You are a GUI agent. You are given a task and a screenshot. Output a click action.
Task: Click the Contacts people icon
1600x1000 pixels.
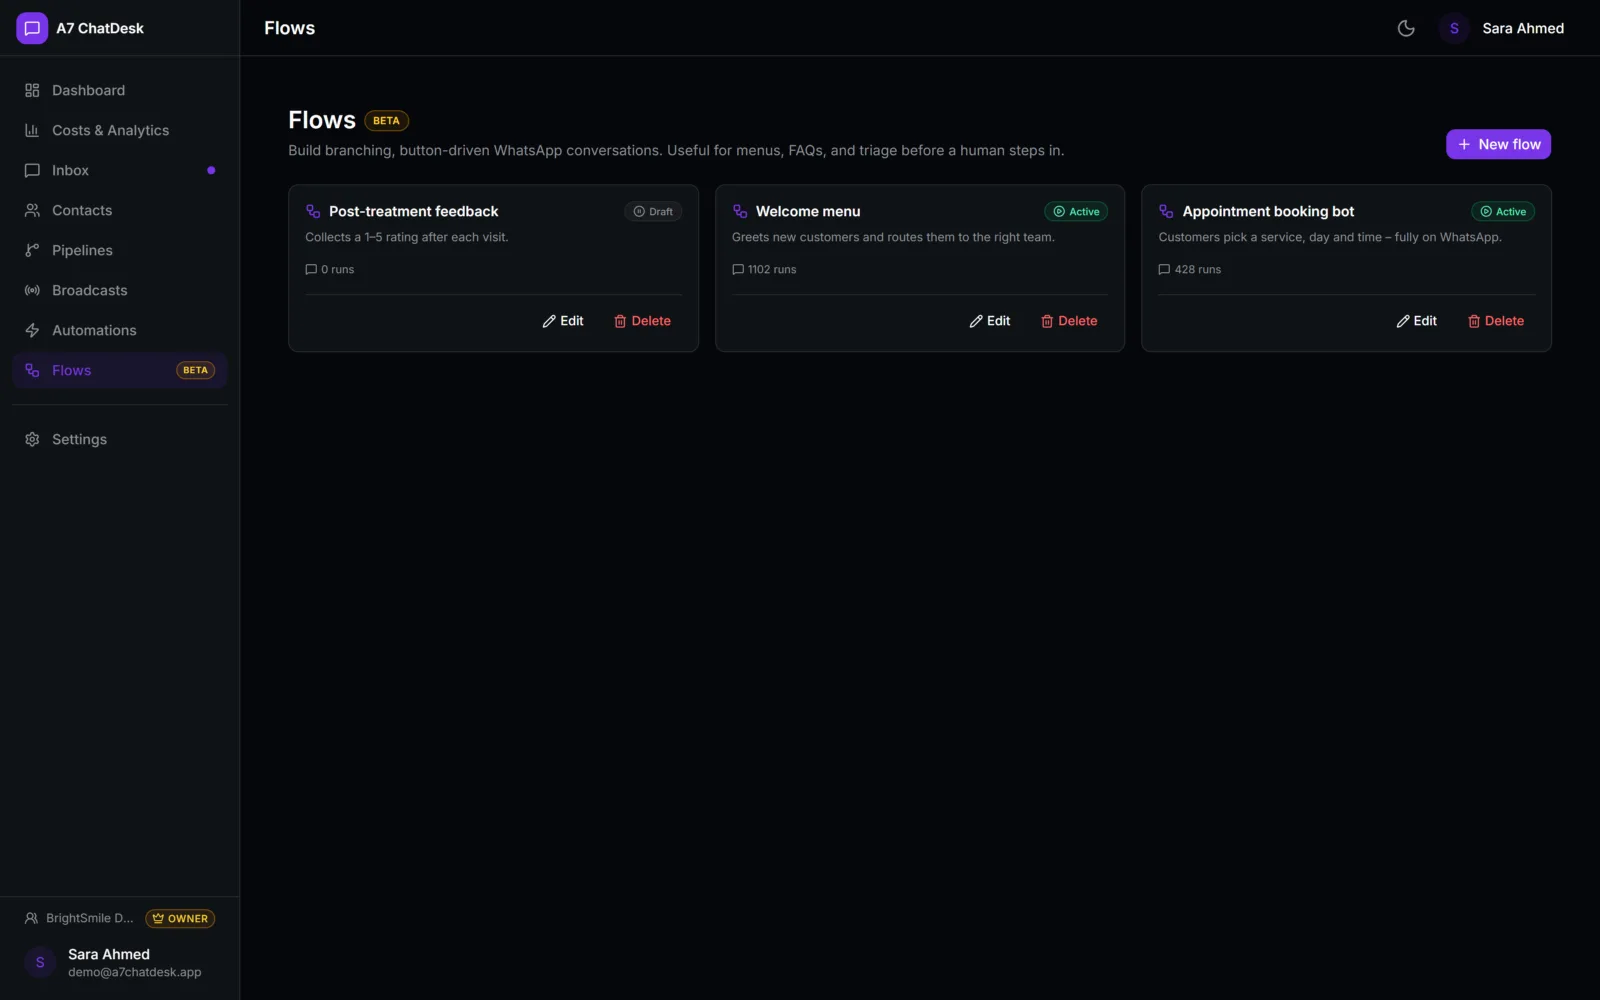point(32,210)
